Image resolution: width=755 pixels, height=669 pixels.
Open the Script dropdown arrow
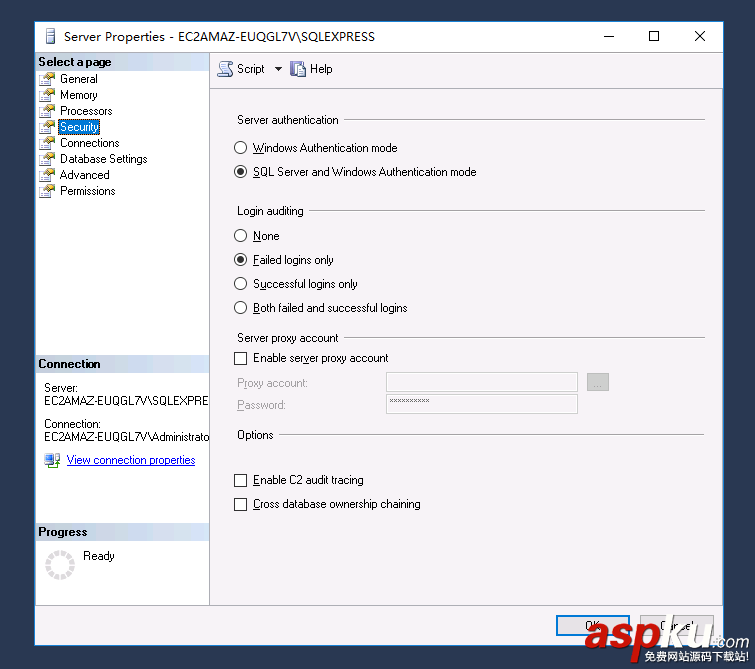(278, 69)
